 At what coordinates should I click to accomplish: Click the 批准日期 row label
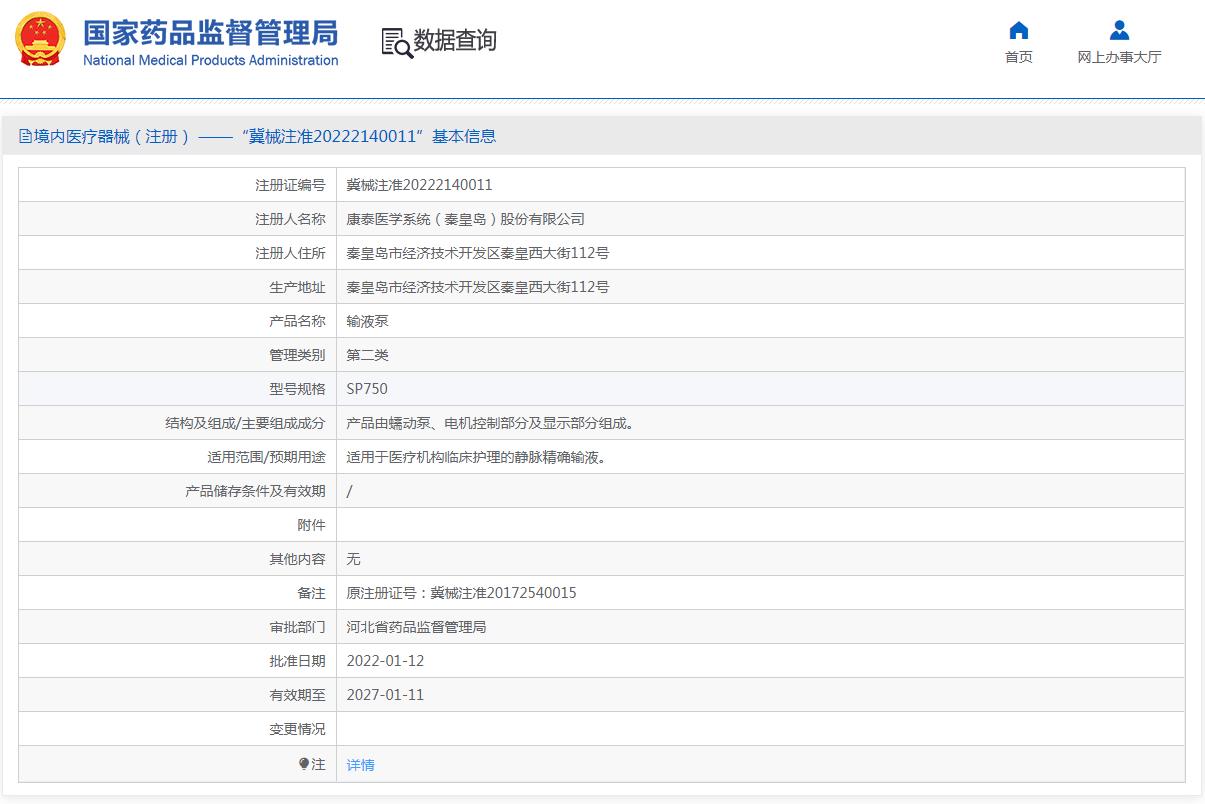coord(297,661)
